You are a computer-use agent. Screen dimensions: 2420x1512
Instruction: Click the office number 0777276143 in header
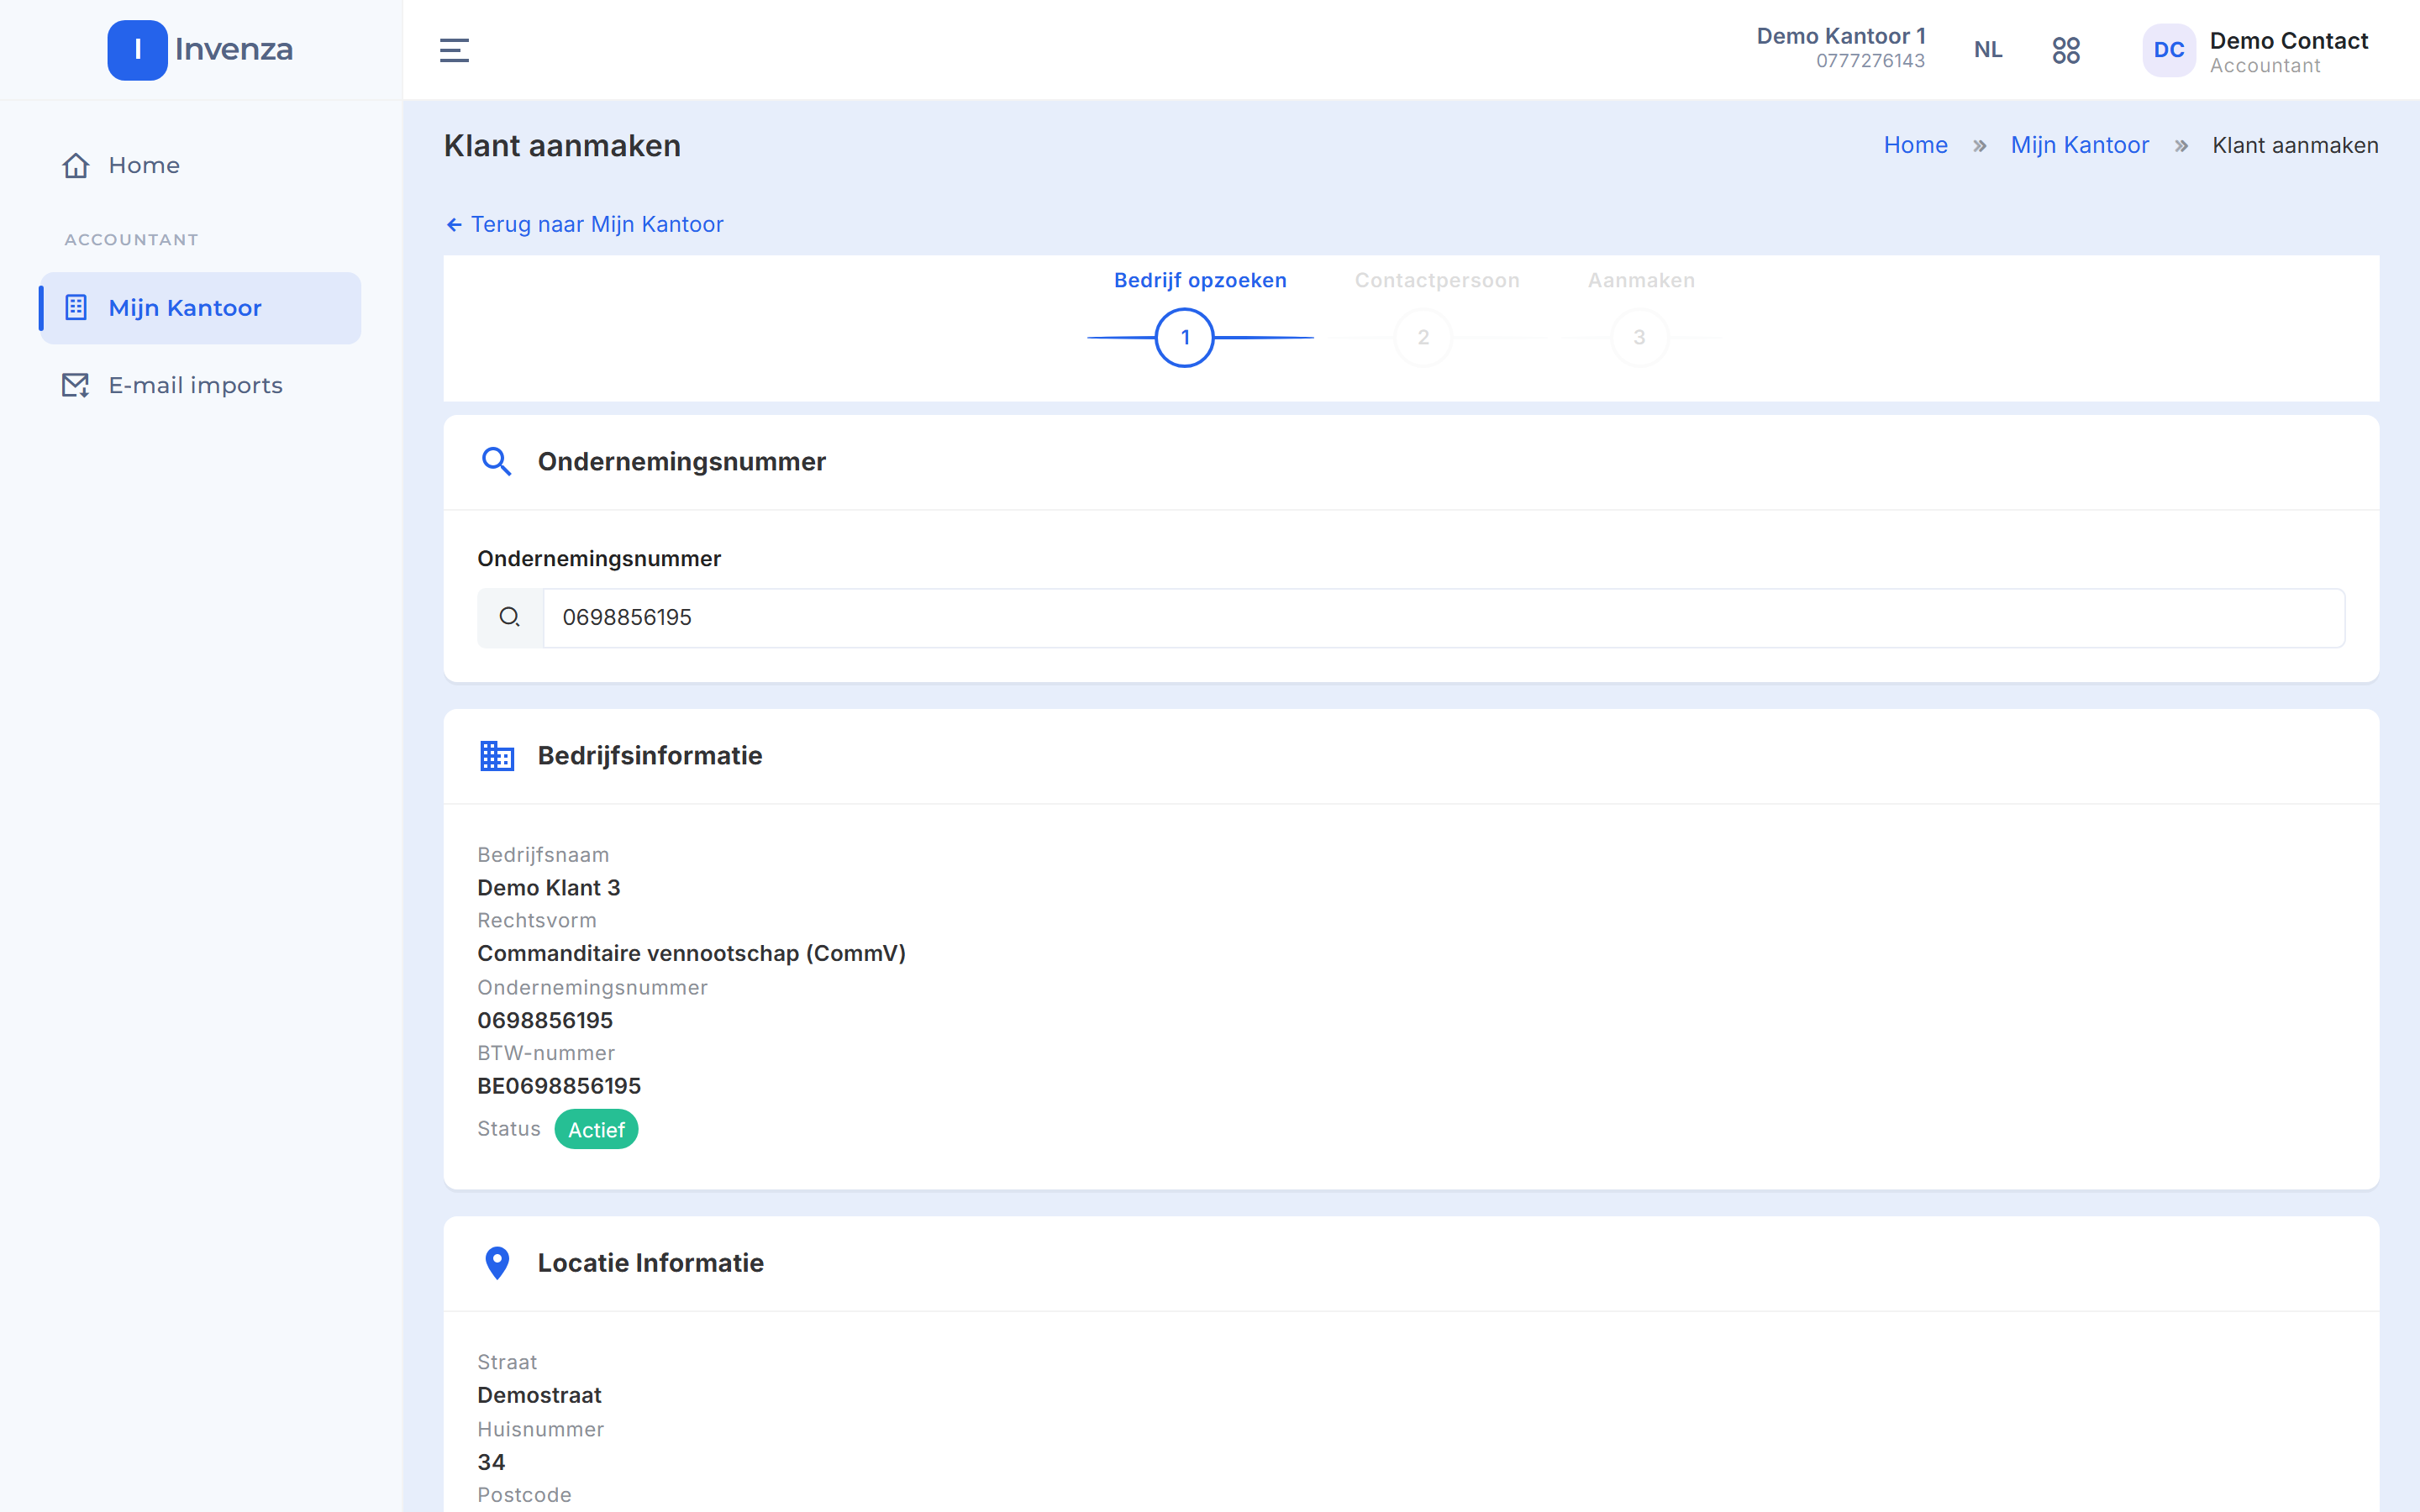(1870, 61)
